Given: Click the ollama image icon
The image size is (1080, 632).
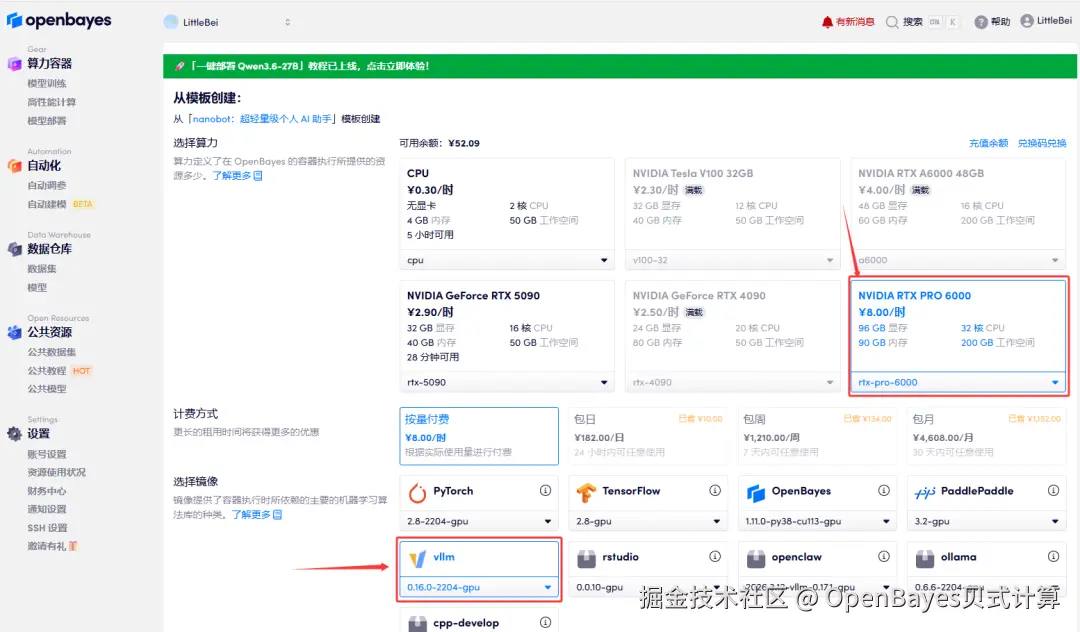Looking at the screenshot, I should [x=925, y=558].
